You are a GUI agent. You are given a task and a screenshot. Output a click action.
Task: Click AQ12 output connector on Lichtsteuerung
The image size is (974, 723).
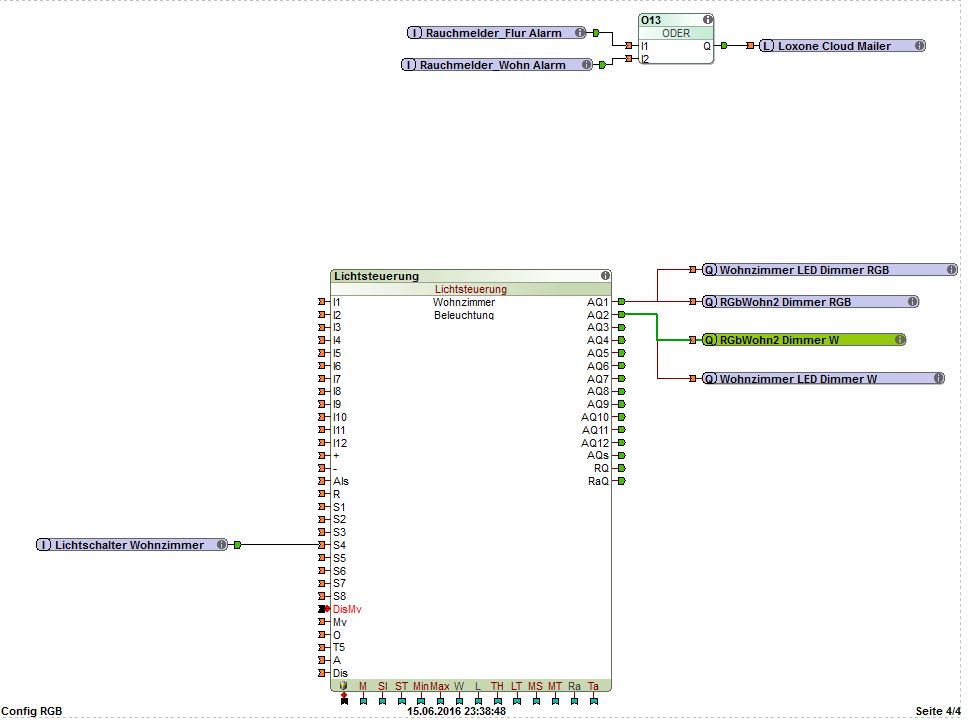point(621,443)
